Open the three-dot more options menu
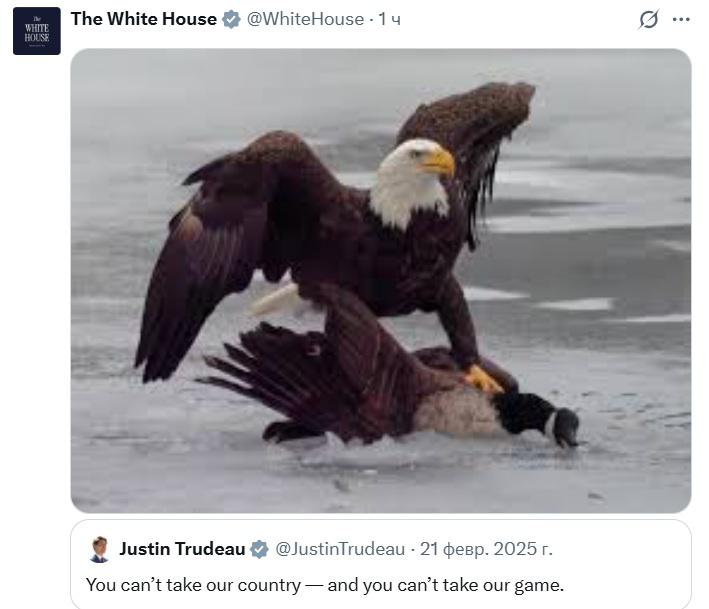 pos(681,19)
